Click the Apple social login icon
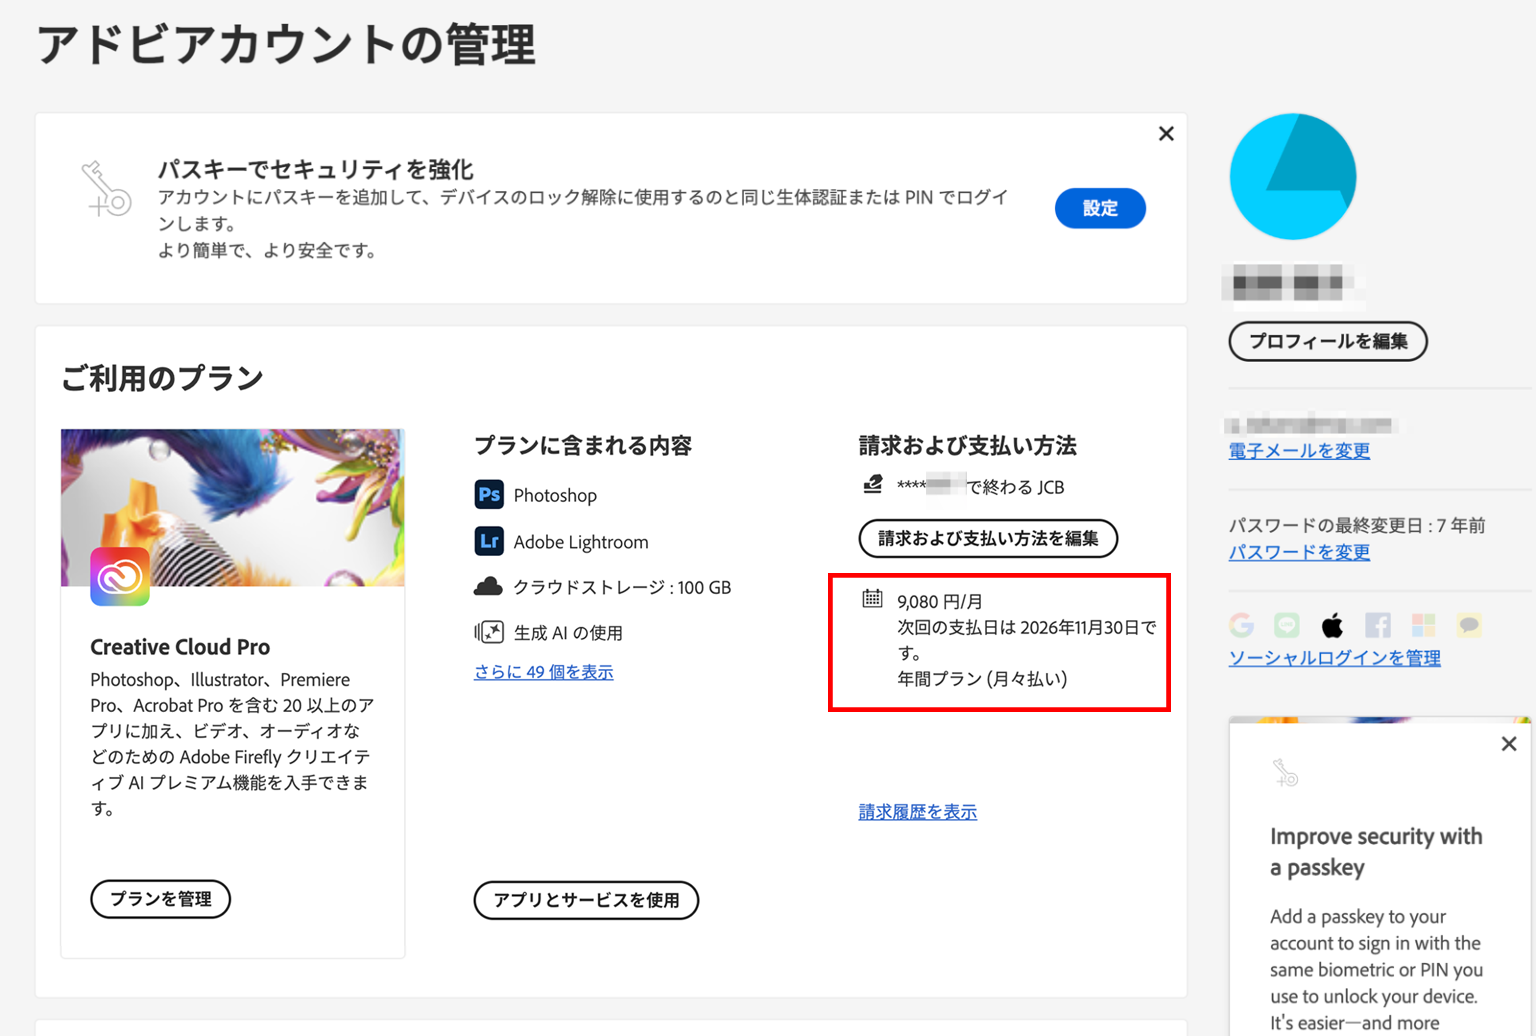 [1331, 624]
